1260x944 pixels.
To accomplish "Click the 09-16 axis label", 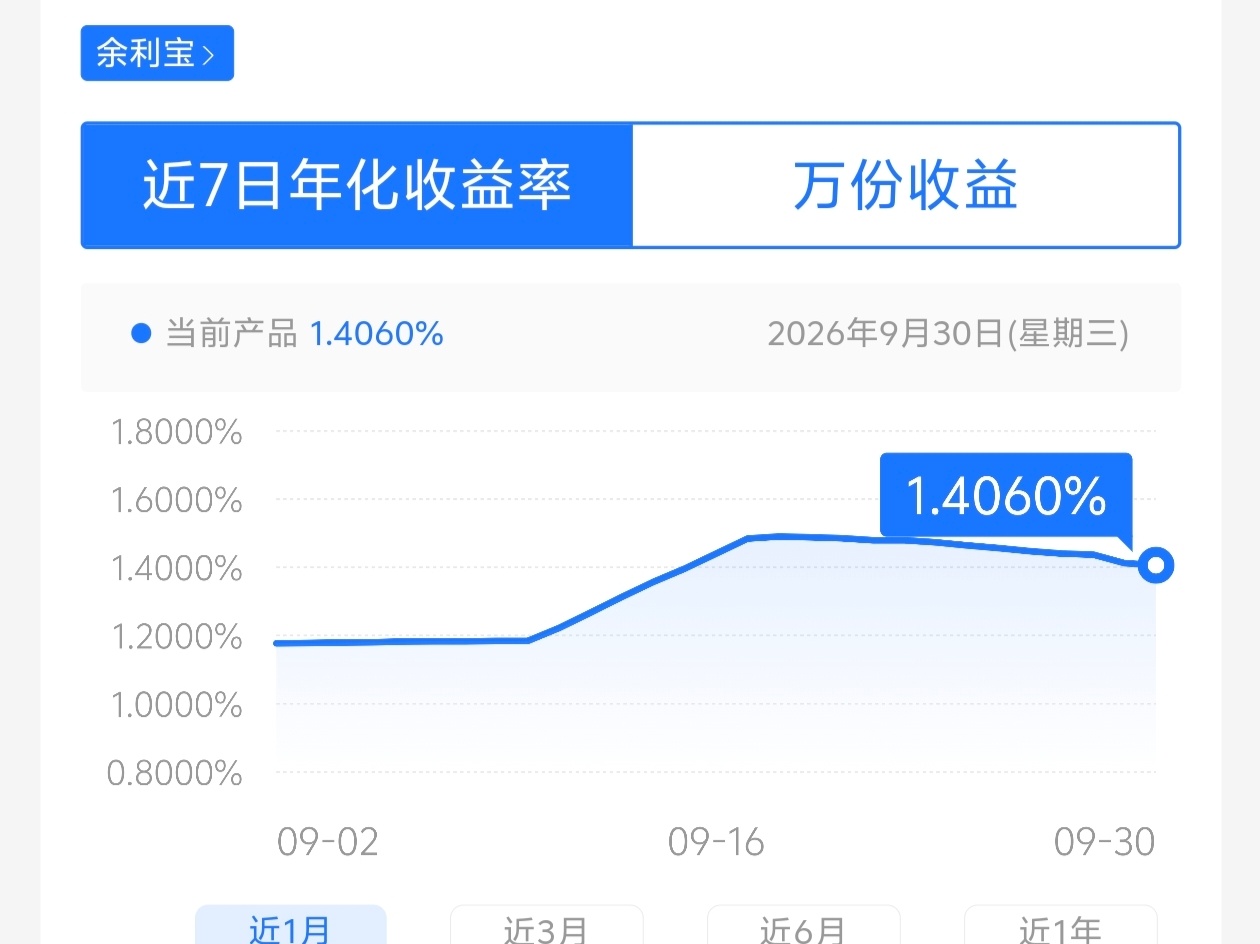I will tap(716, 842).
